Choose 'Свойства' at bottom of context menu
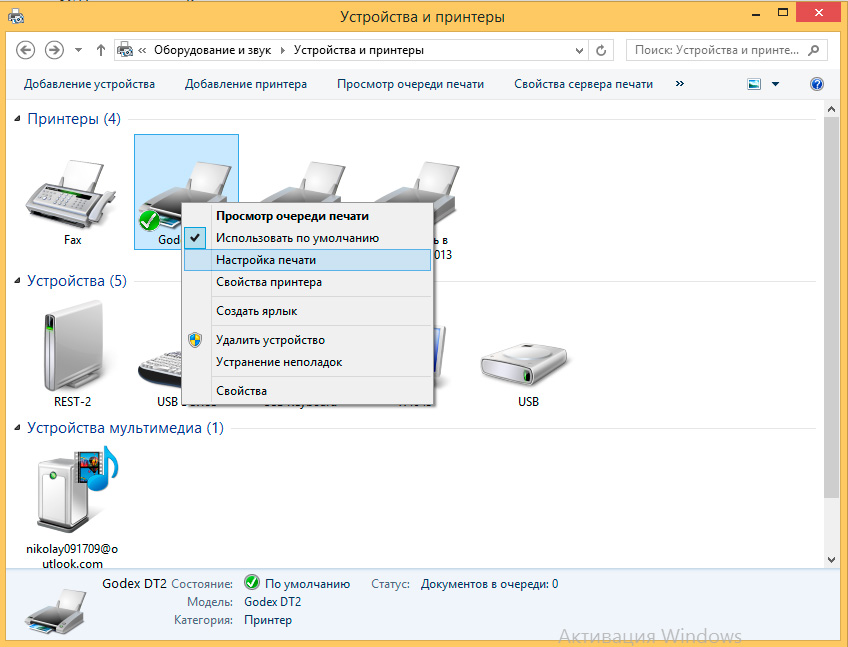 coord(307,391)
